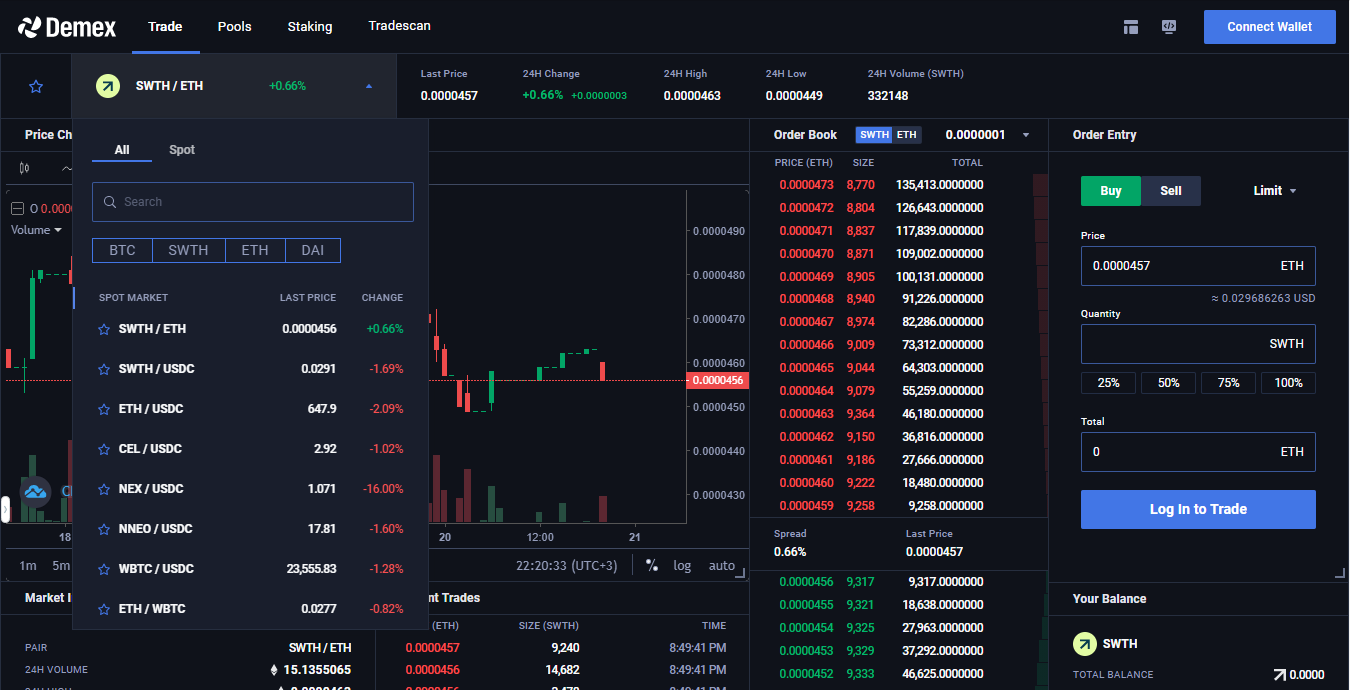Switch market list to All tab
1350x690 pixels.
click(x=122, y=150)
